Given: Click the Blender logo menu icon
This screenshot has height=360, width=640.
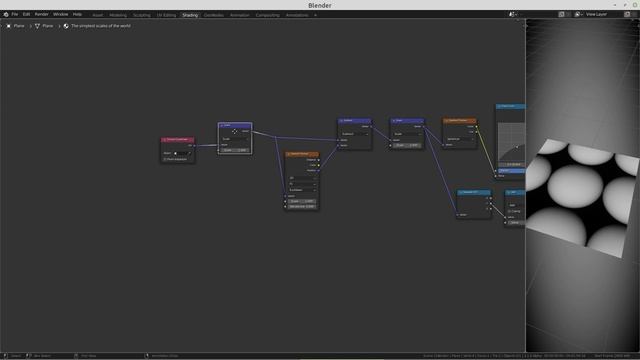Looking at the screenshot, I should [x=6, y=14].
